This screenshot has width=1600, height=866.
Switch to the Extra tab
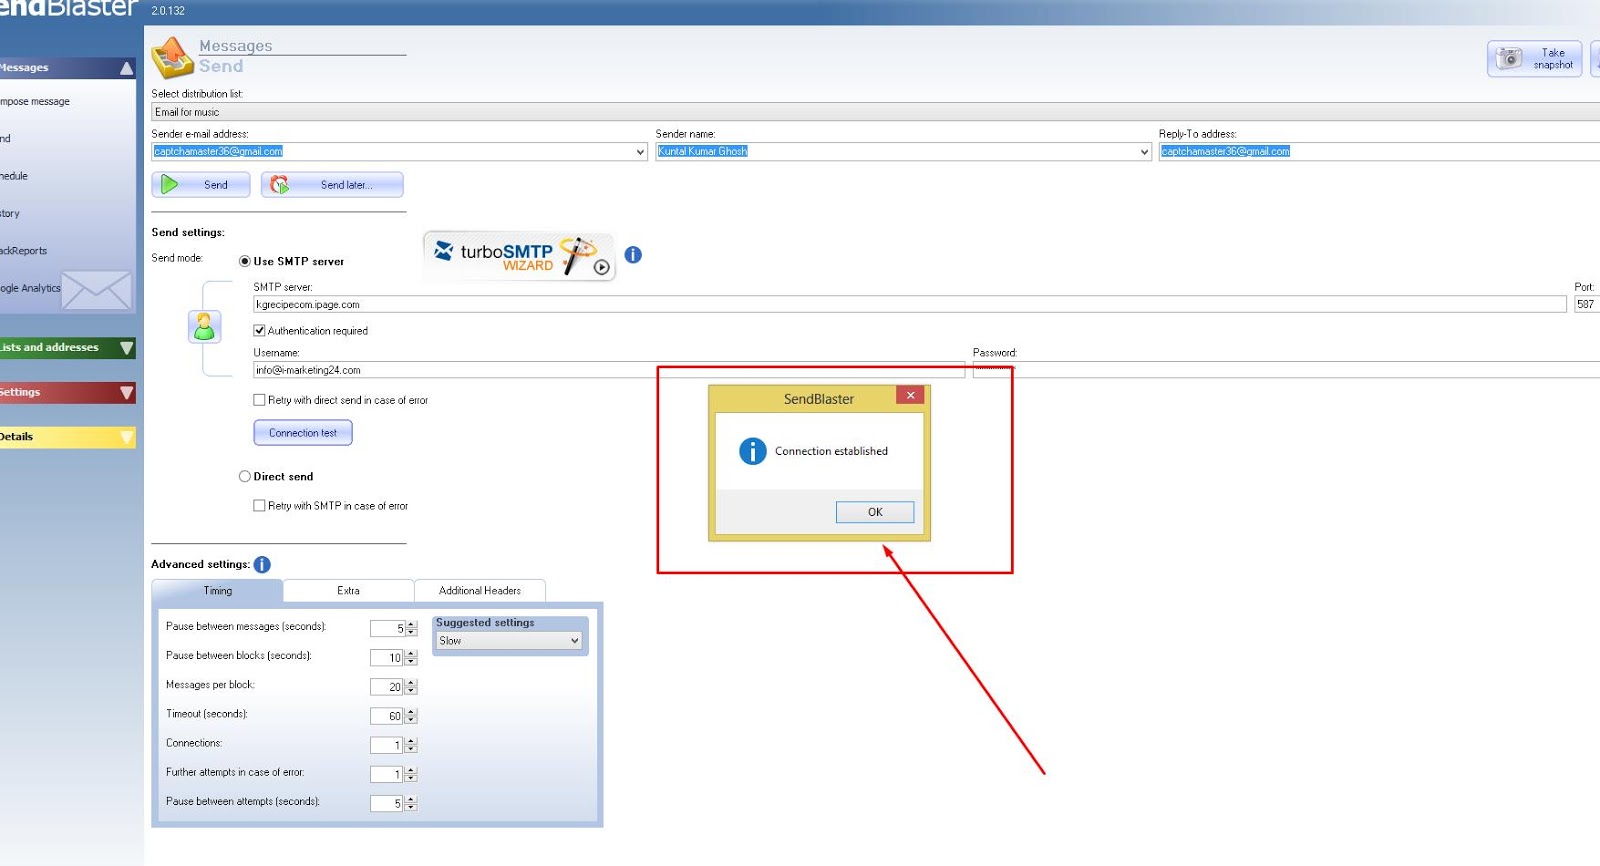(348, 591)
